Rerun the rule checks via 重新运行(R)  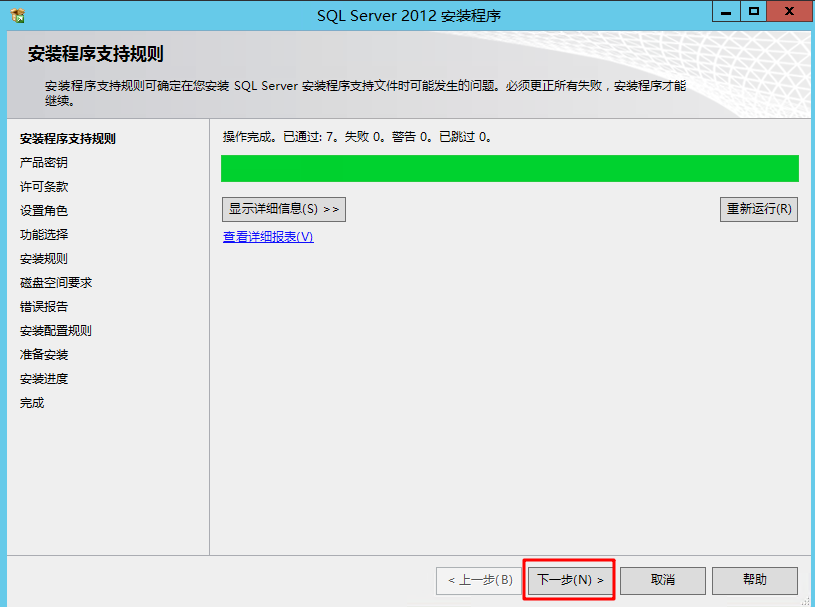[x=759, y=209]
